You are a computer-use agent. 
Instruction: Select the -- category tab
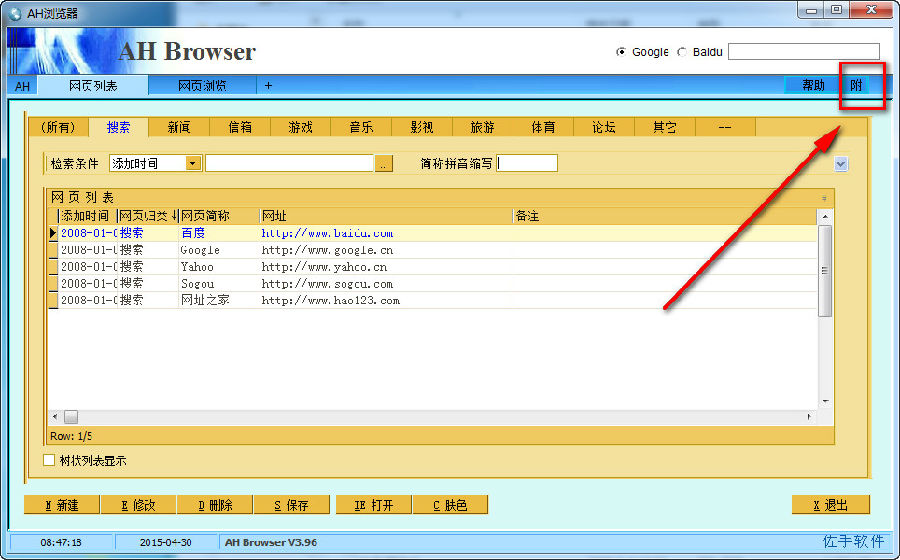click(725, 127)
